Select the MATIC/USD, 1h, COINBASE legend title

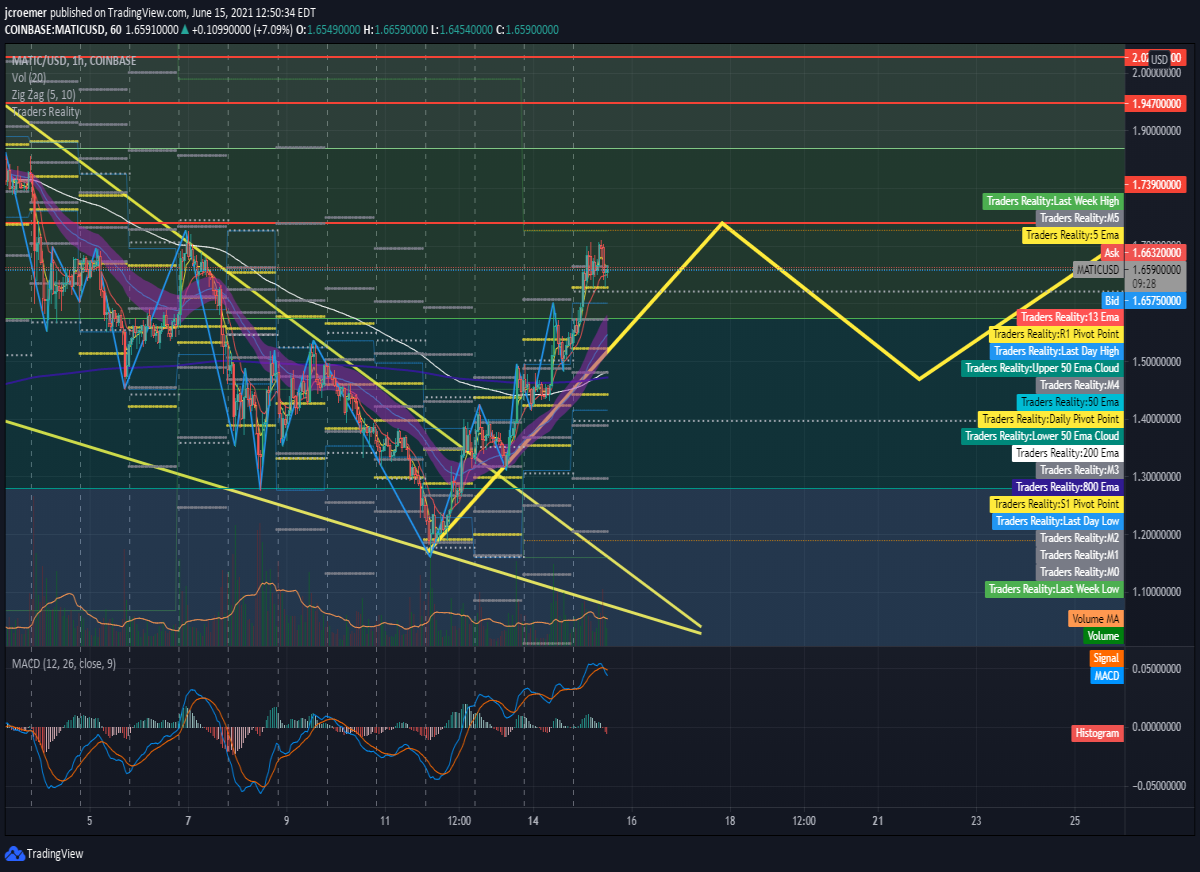(x=73, y=61)
